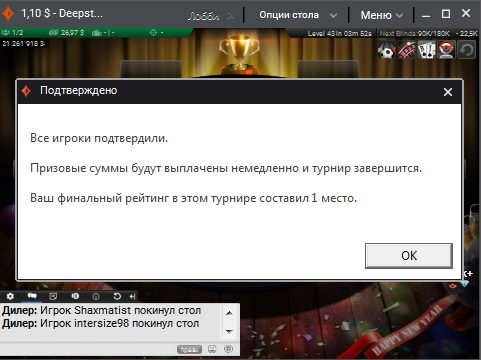Open the hand replay history icon
481x360 pixels.
tap(117, 296)
